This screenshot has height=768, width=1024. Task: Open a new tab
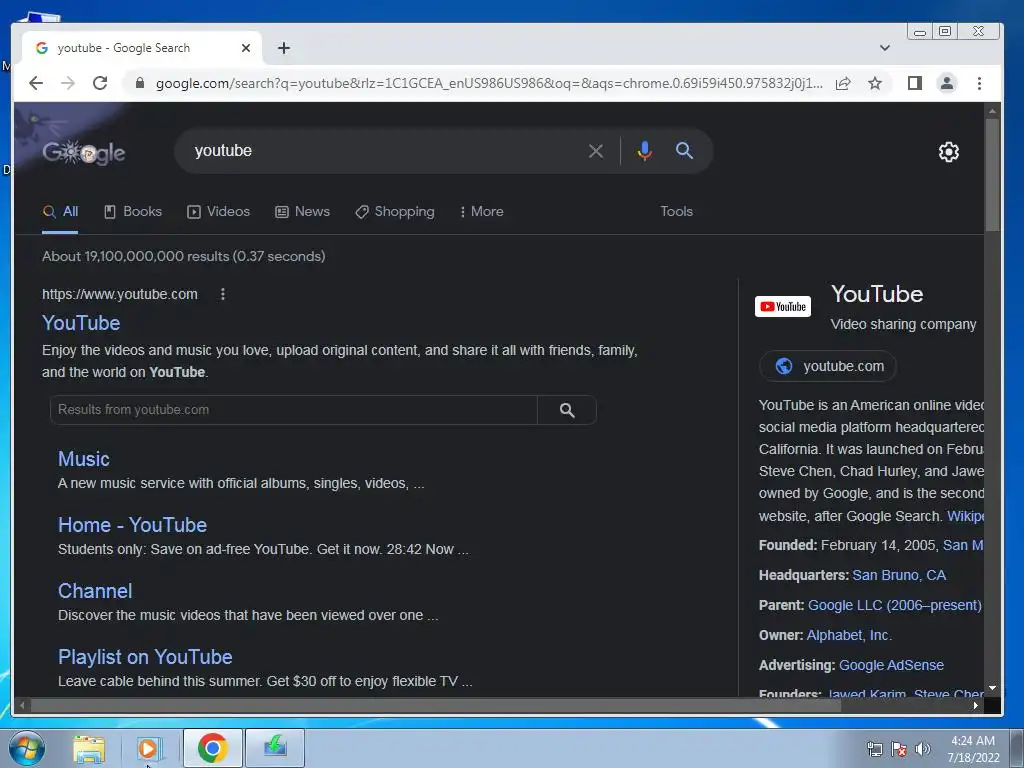tap(283, 48)
